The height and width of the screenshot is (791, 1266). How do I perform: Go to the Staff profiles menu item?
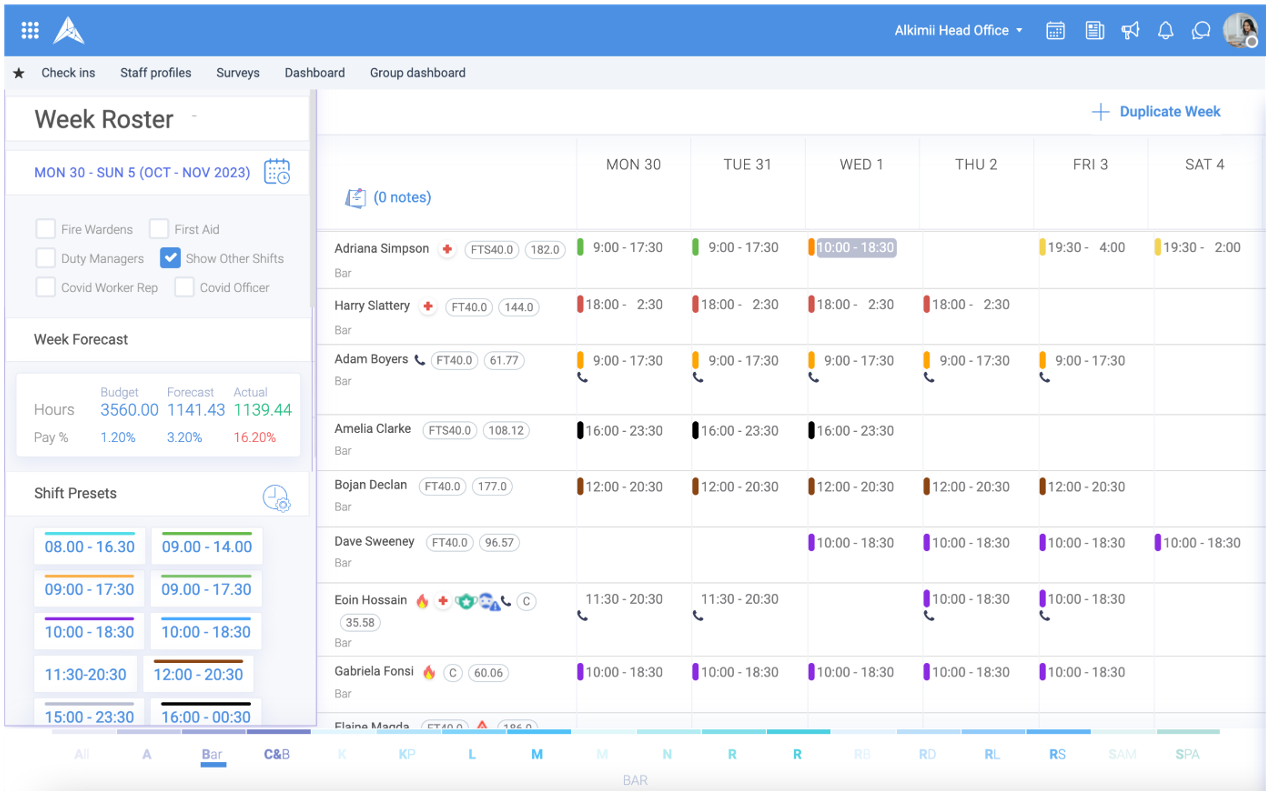pyautogui.click(x=156, y=73)
